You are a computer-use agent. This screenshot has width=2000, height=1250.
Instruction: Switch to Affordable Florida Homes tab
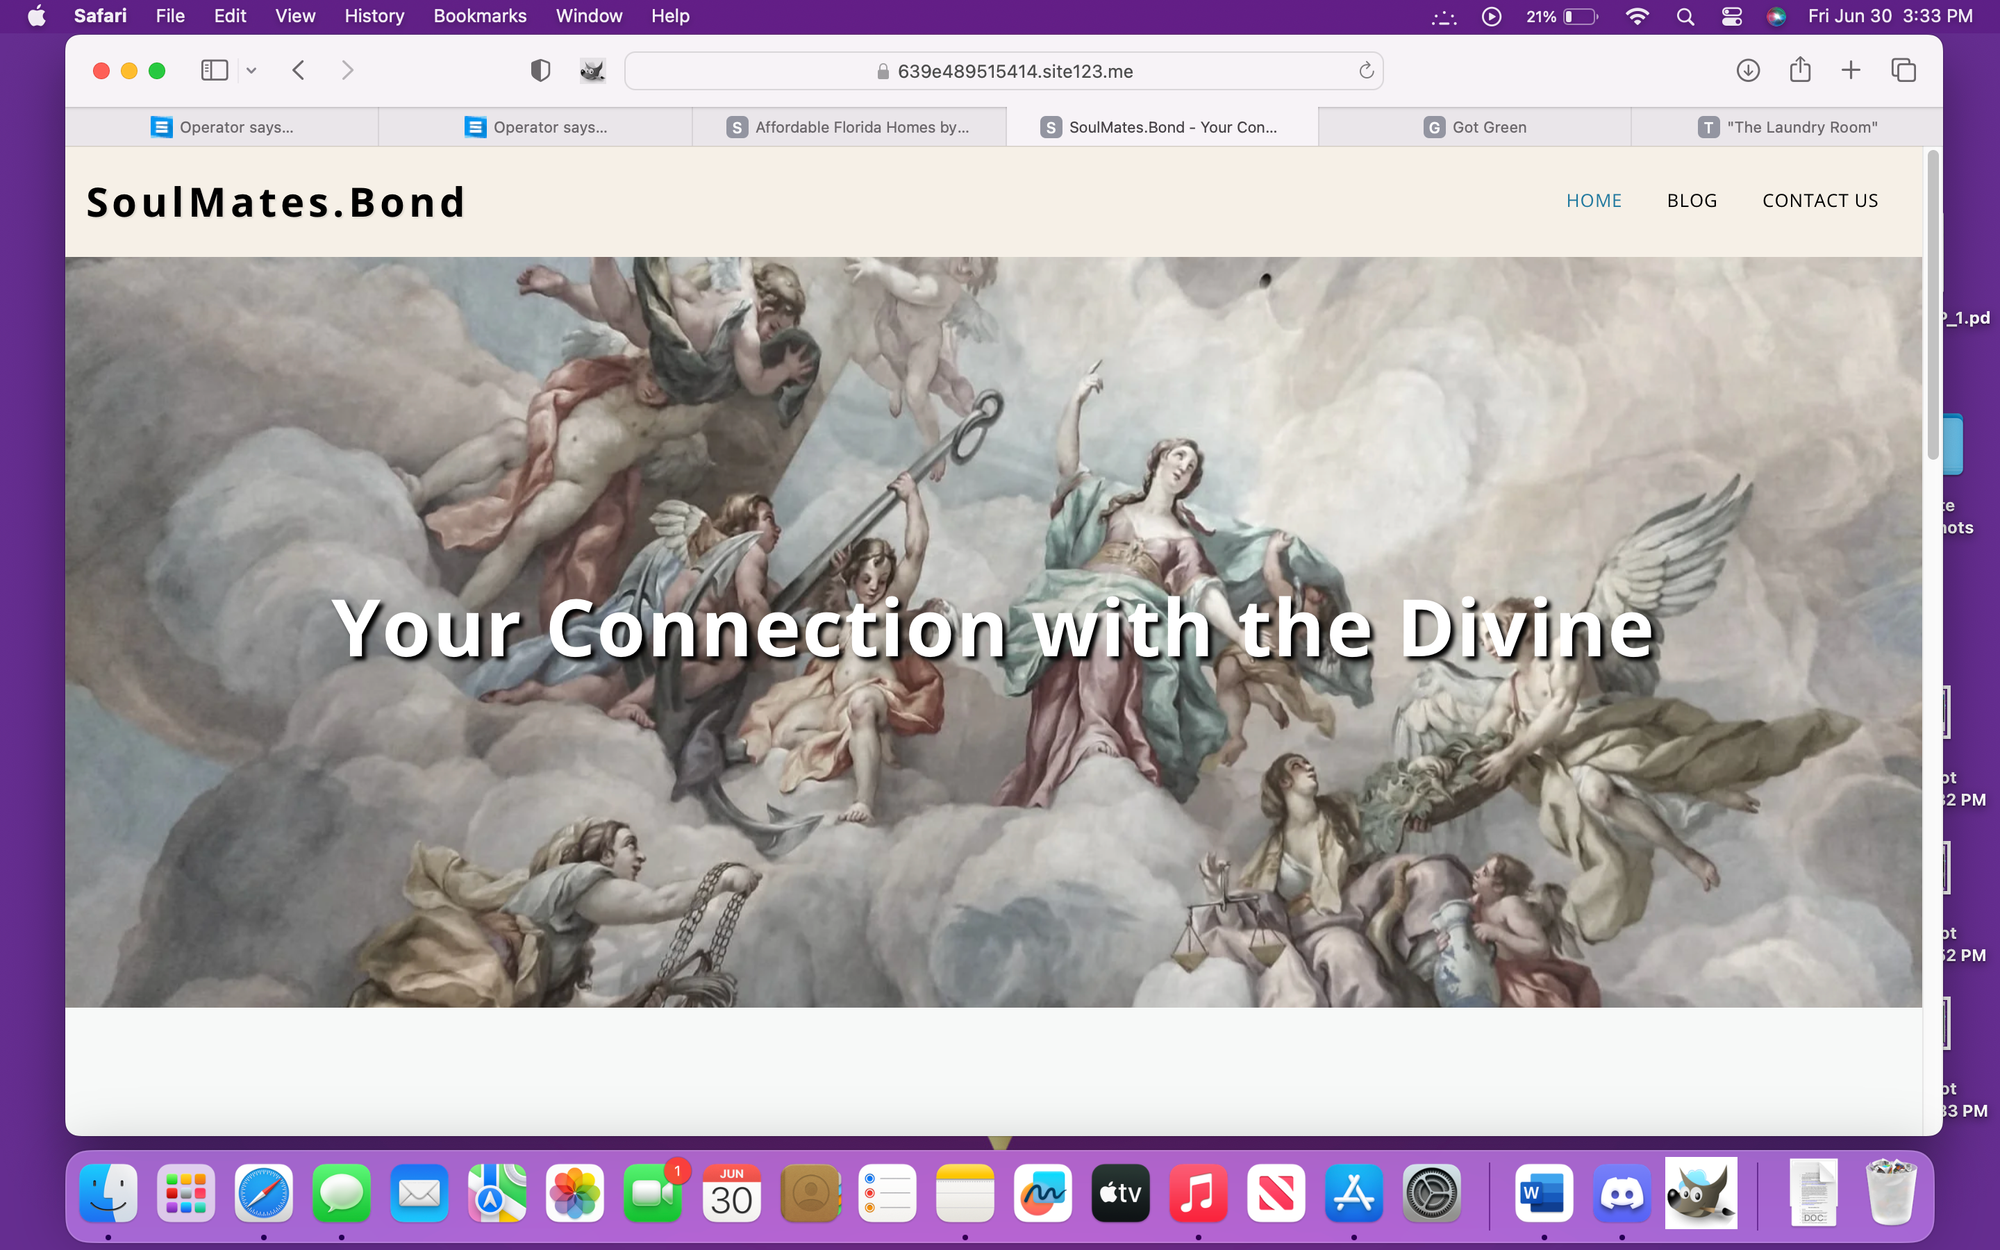[849, 127]
